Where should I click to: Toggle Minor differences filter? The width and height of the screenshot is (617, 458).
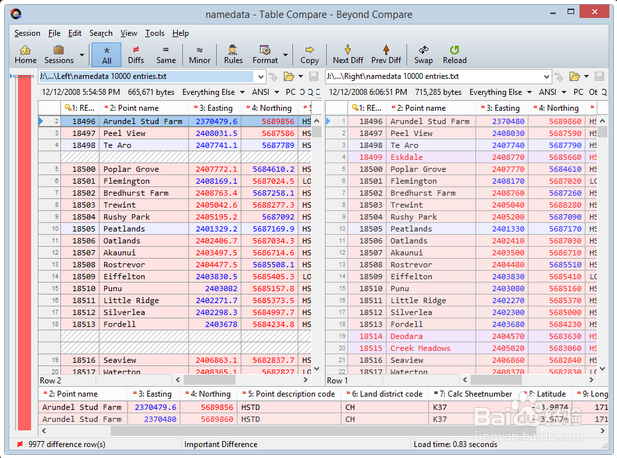200,55
